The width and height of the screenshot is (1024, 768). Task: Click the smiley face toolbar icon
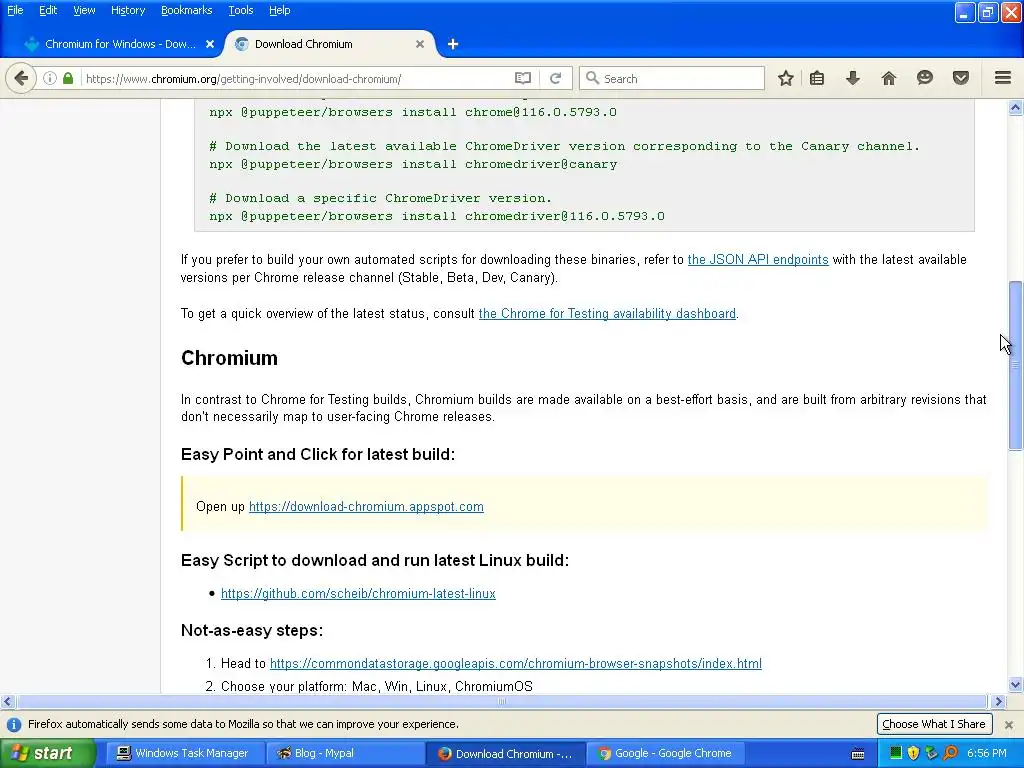click(925, 78)
